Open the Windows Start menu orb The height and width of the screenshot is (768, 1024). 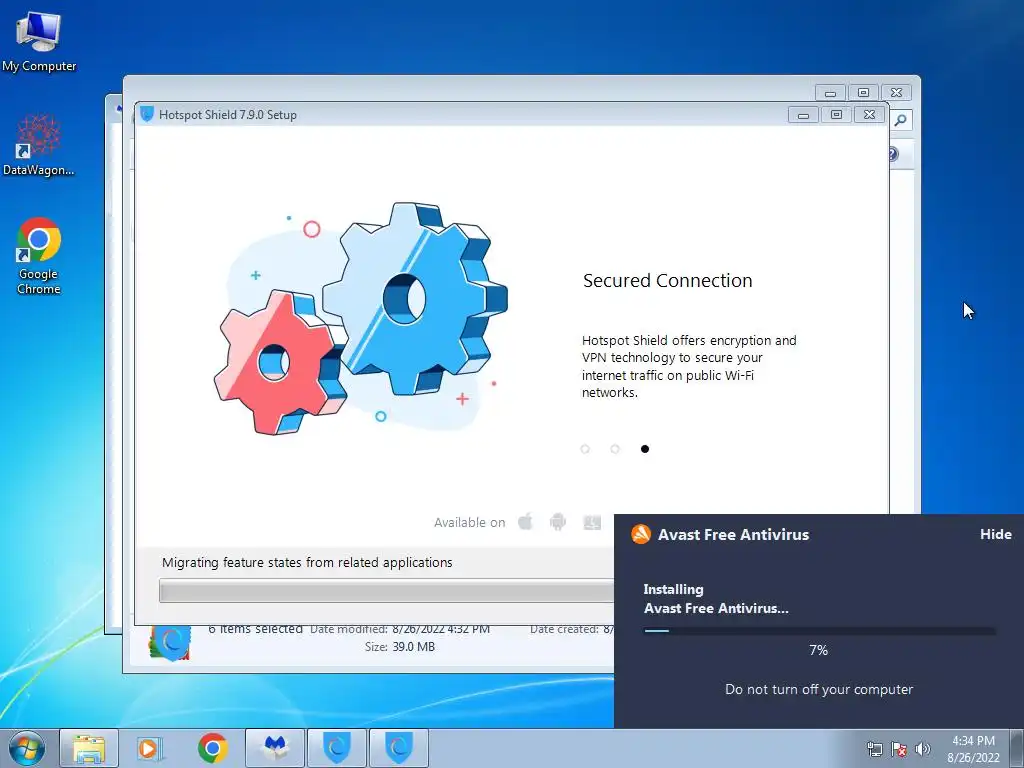(27, 748)
